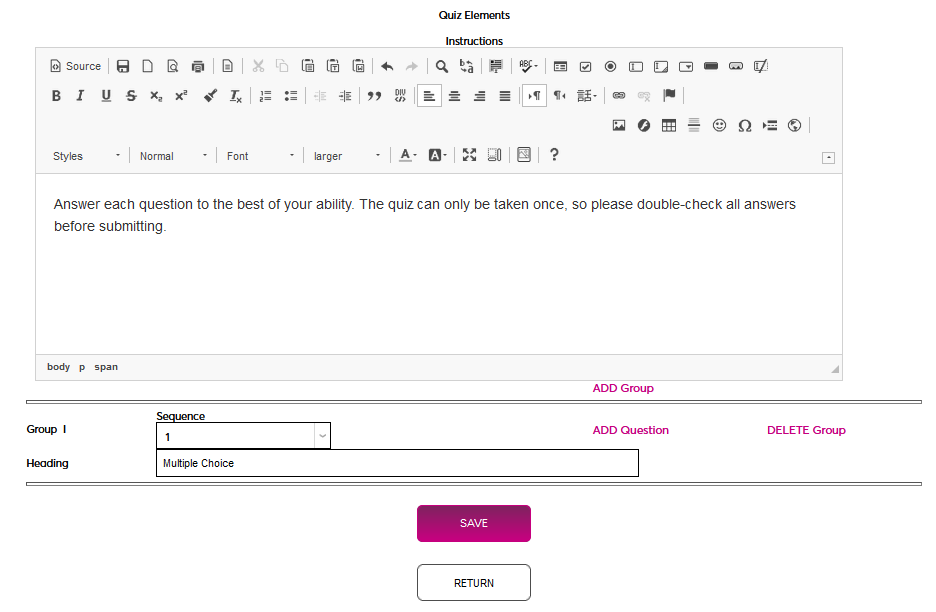Screen dimensions: 936x612
Task: Open the special character Omega tool
Action: click(x=744, y=126)
